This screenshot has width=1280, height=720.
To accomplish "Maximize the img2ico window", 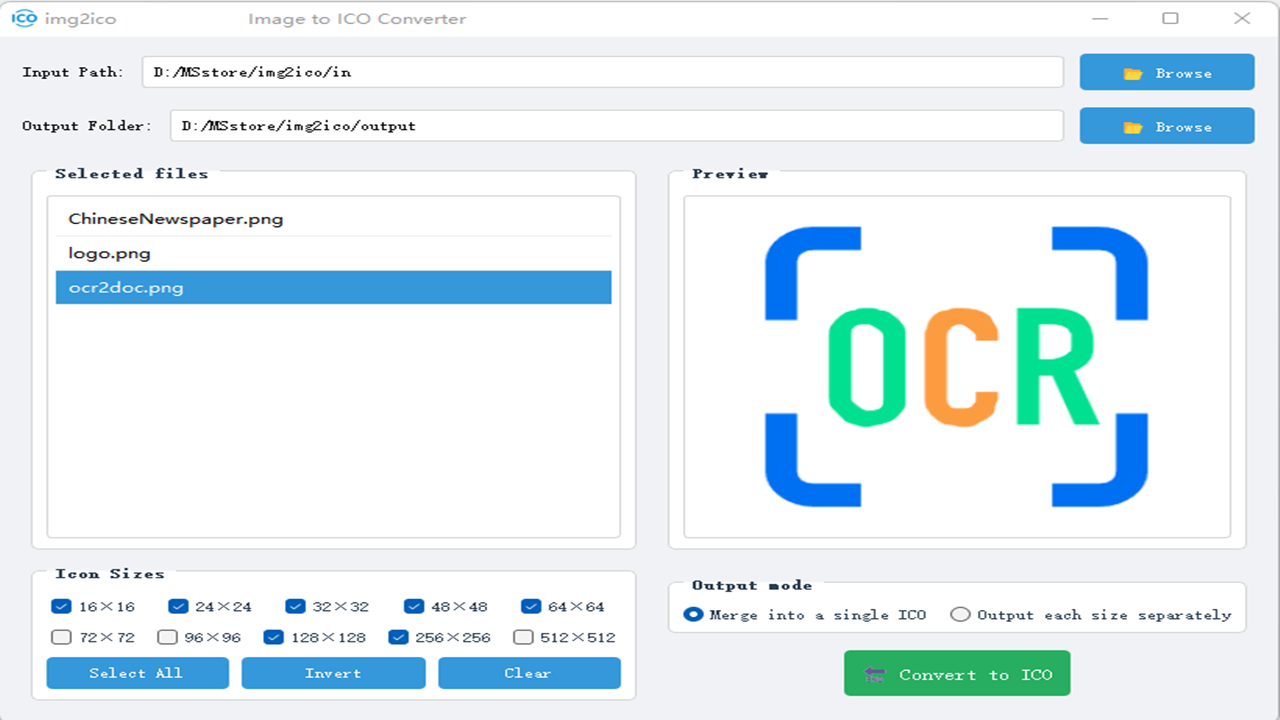I will [1170, 19].
